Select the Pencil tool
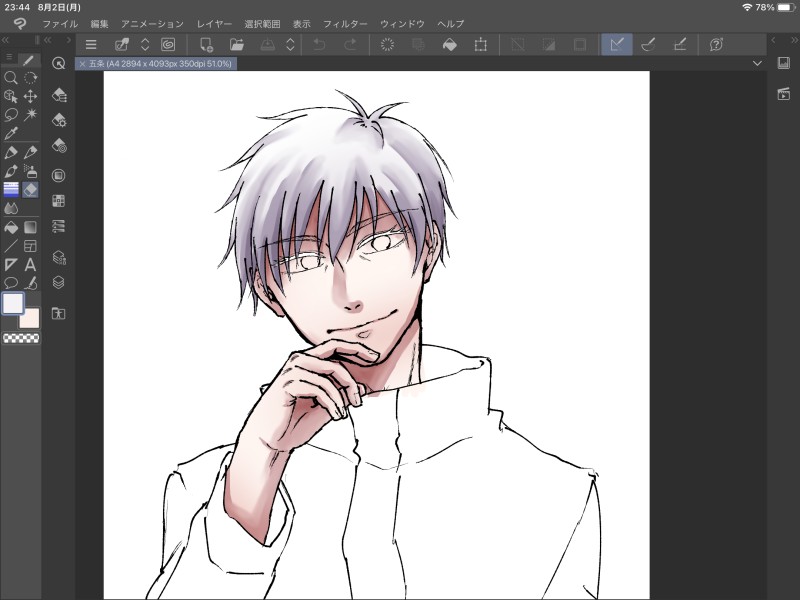 [31, 153]
